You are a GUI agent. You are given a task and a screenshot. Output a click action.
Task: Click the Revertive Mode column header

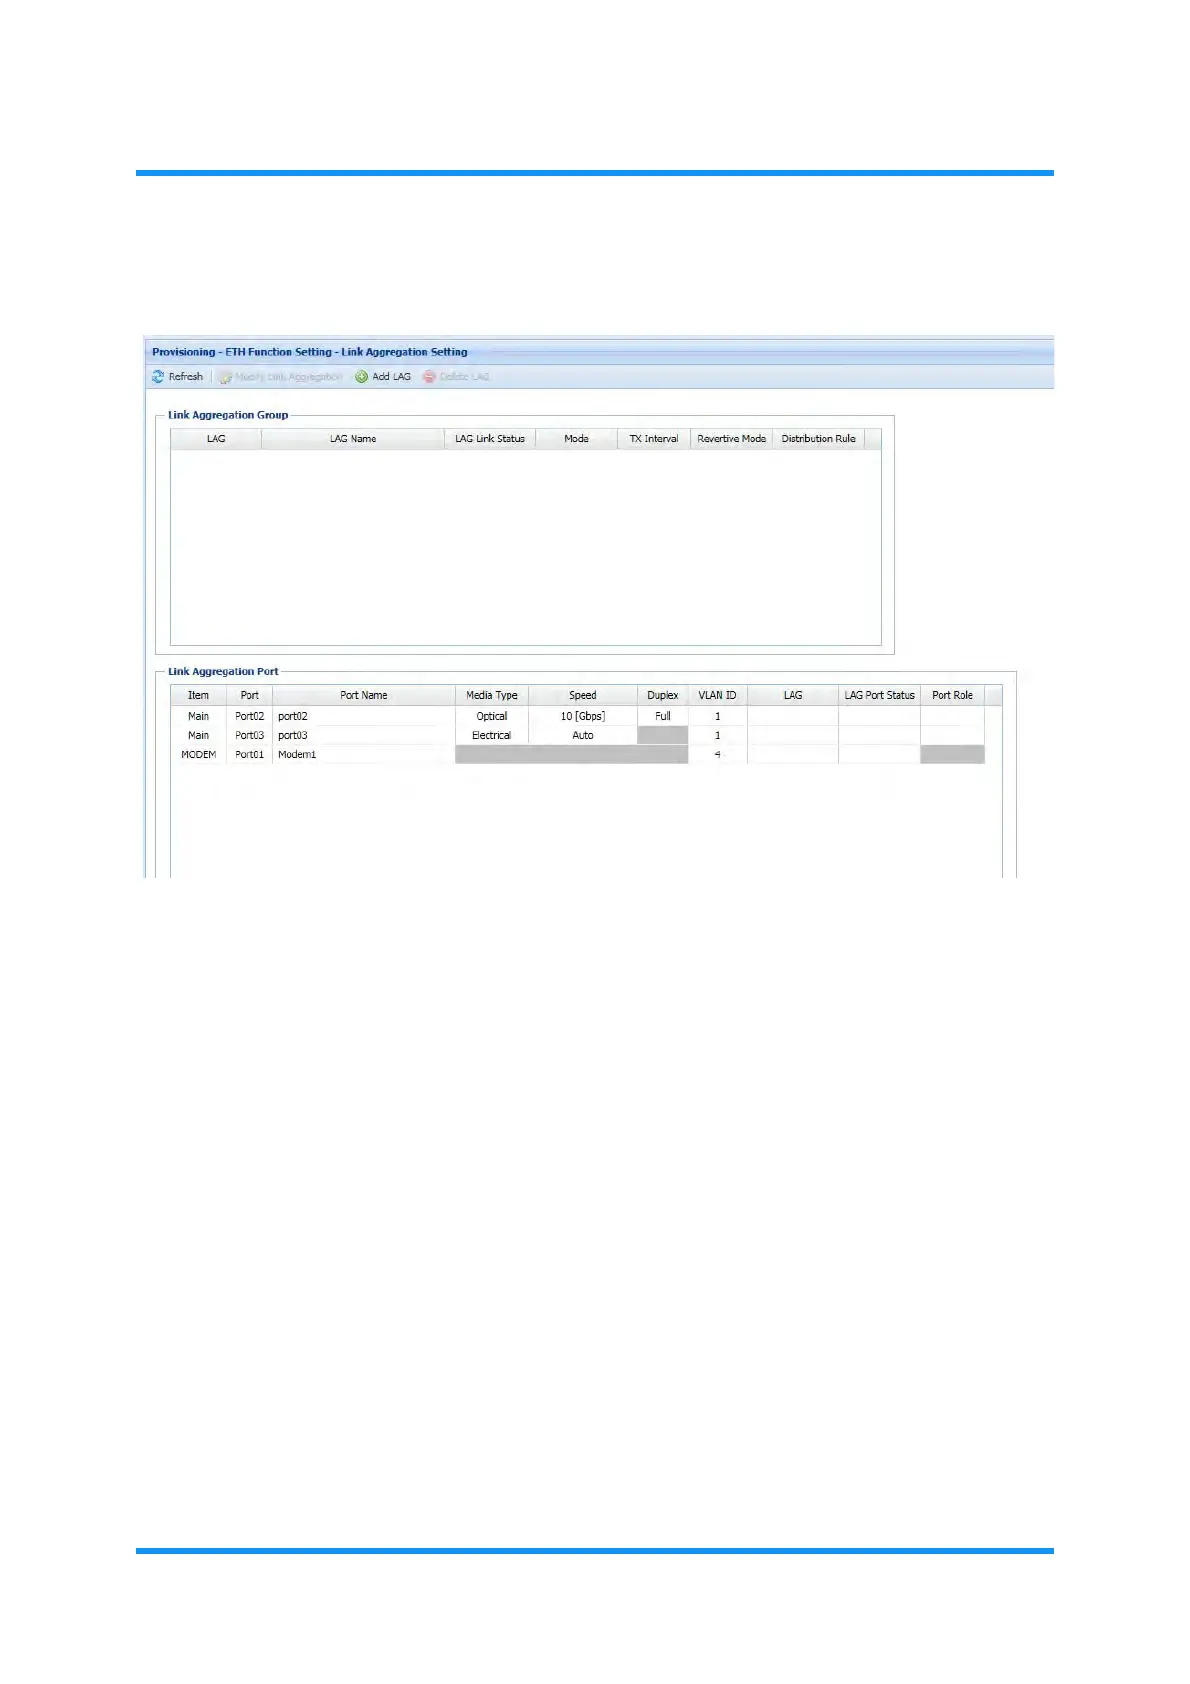point(732,439)
